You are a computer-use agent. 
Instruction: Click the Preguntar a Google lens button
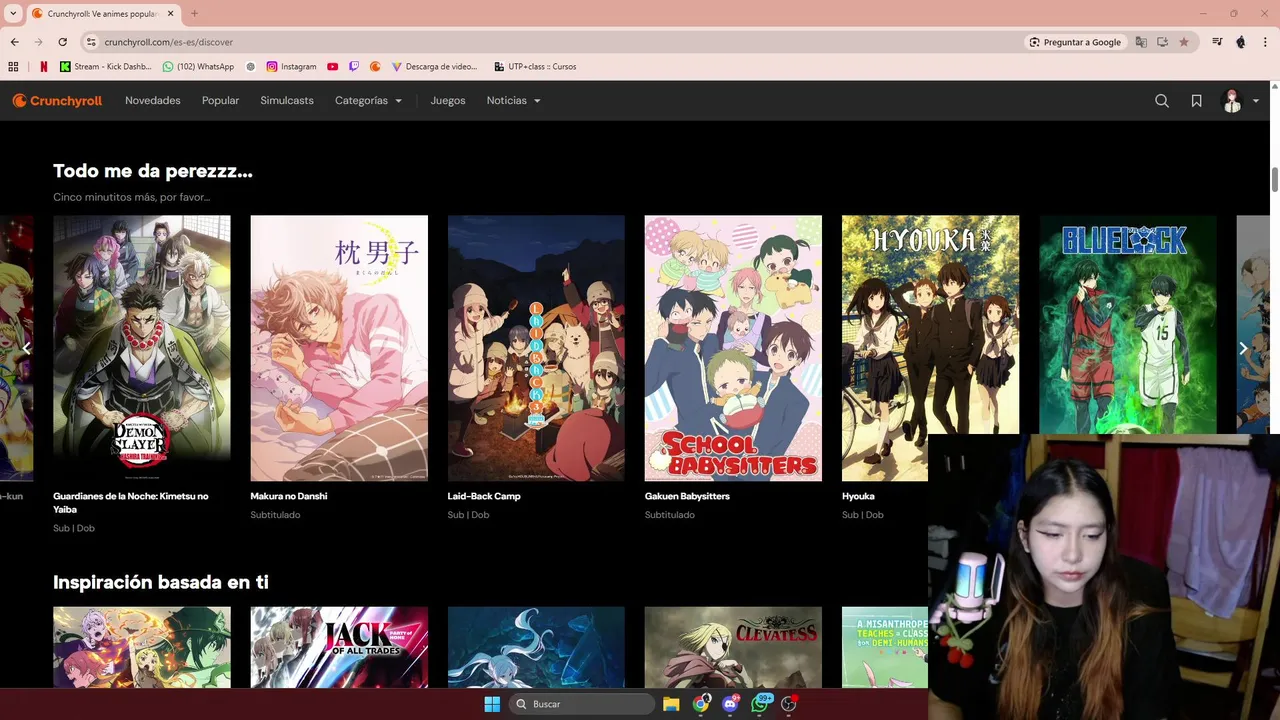pos(1075,42)
